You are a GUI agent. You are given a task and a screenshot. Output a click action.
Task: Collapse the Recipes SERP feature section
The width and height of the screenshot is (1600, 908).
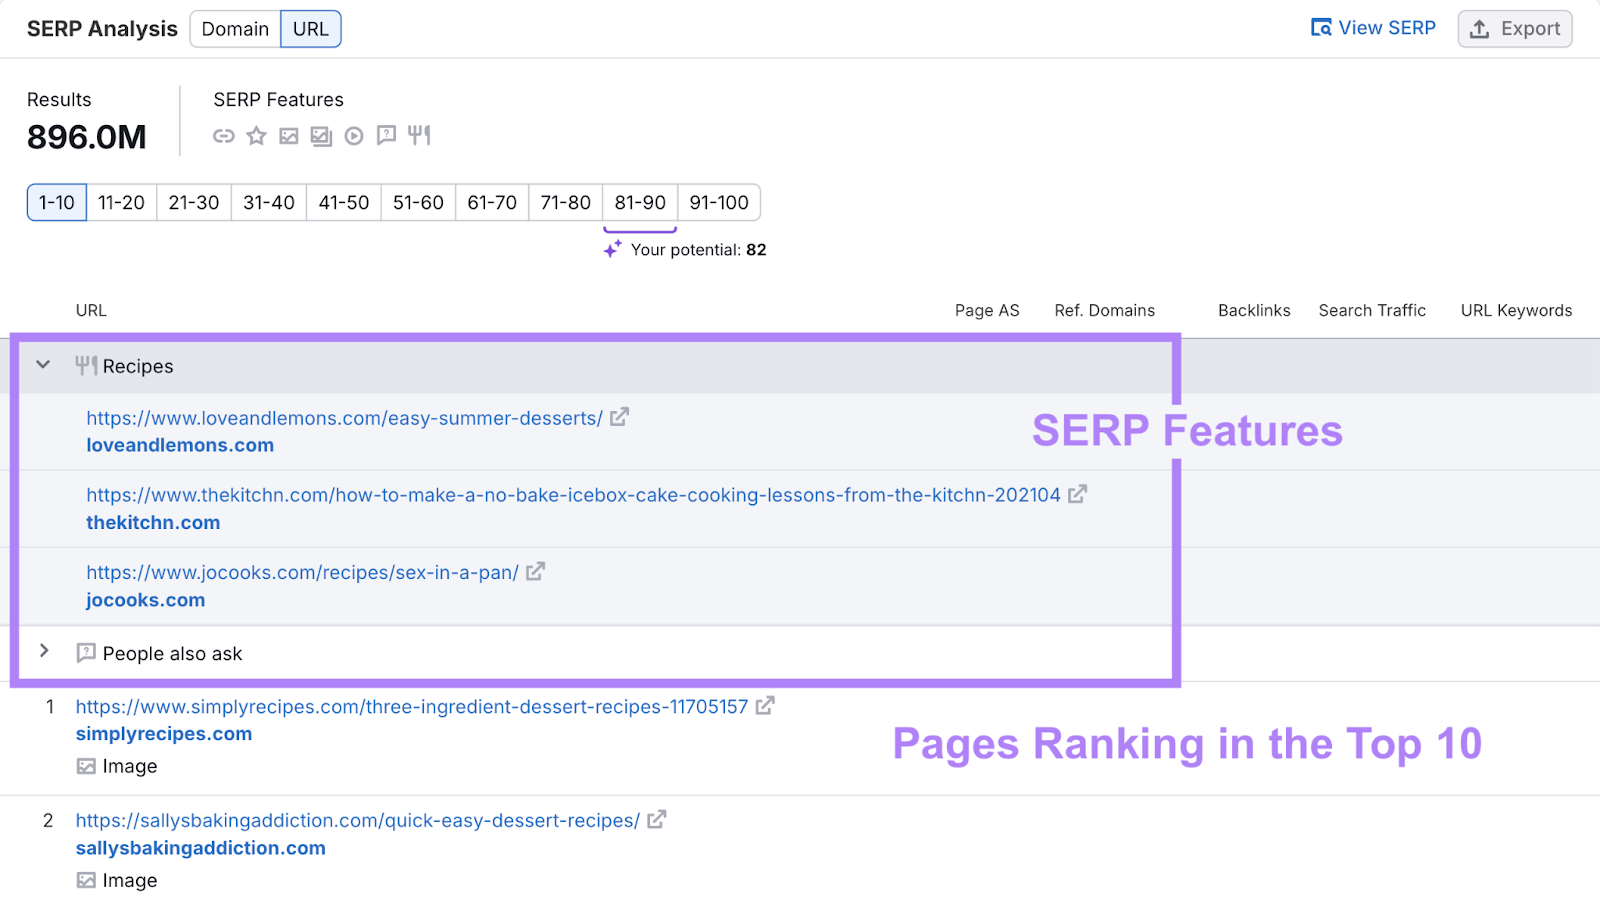pos(43,365)
